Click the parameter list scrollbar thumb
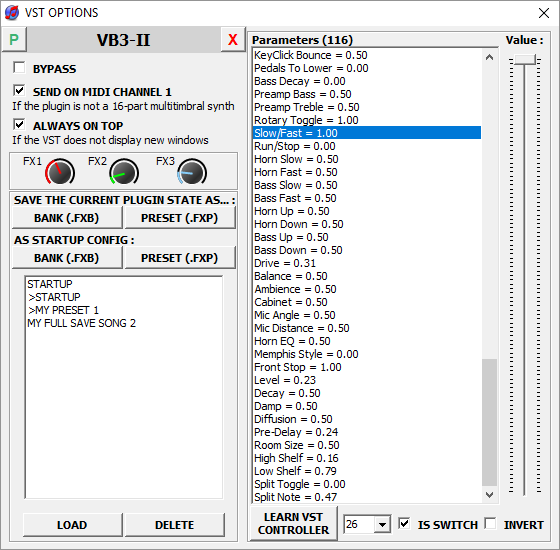Image resolution: width=560 pixels, height=550 pixels. click(489, 422)
